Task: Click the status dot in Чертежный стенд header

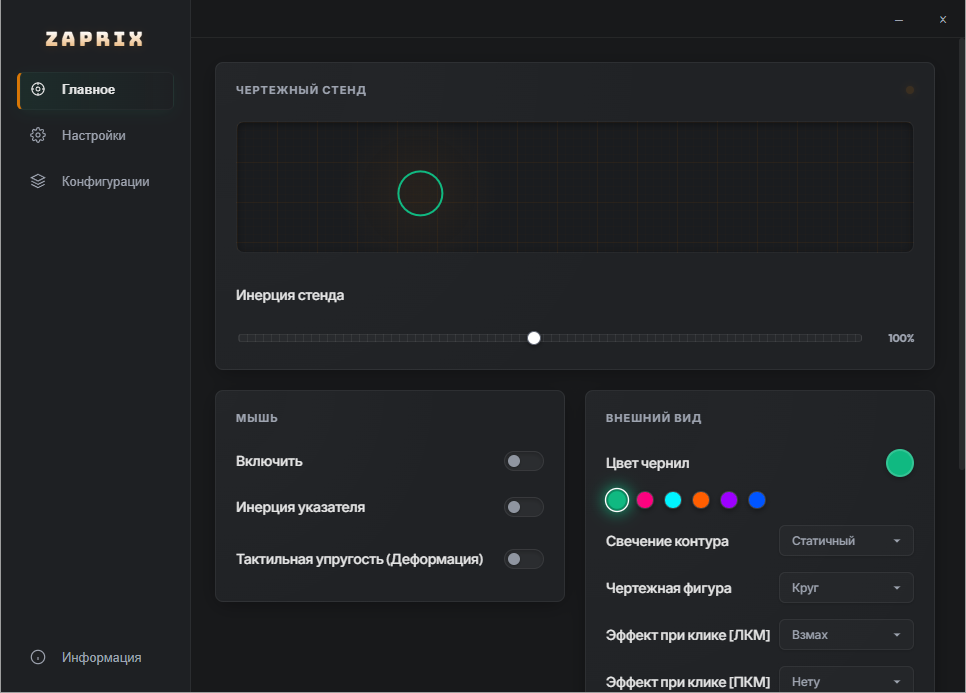Action: point(909,90)
